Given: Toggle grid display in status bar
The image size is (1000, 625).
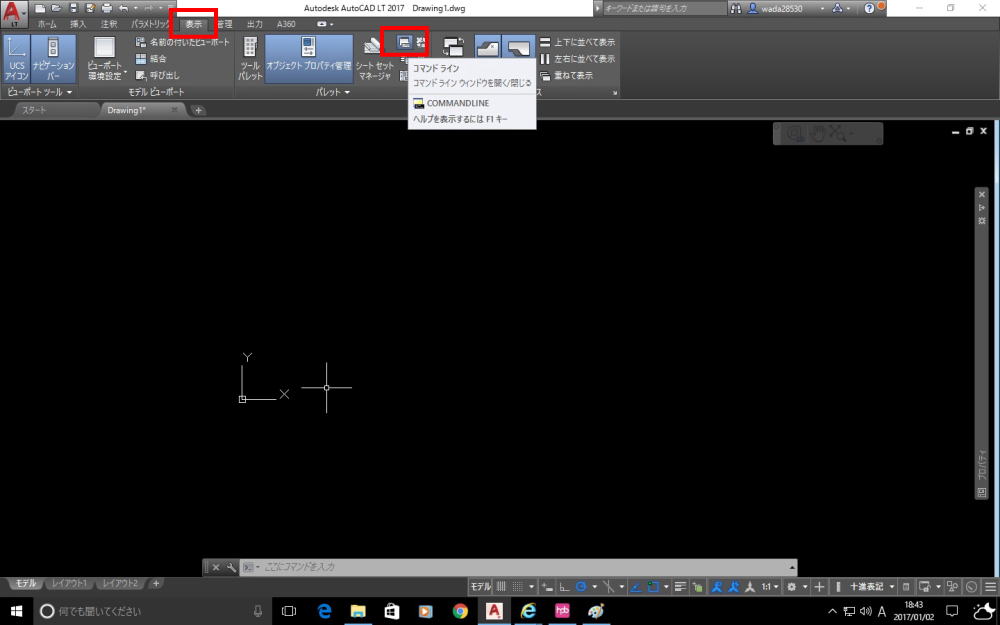Looking at the screenshot, I should pos(502,587).
